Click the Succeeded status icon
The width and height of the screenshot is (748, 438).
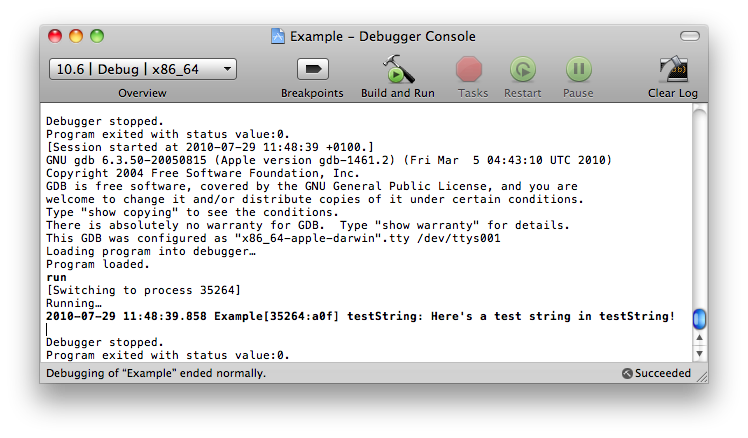pos(627,374)
